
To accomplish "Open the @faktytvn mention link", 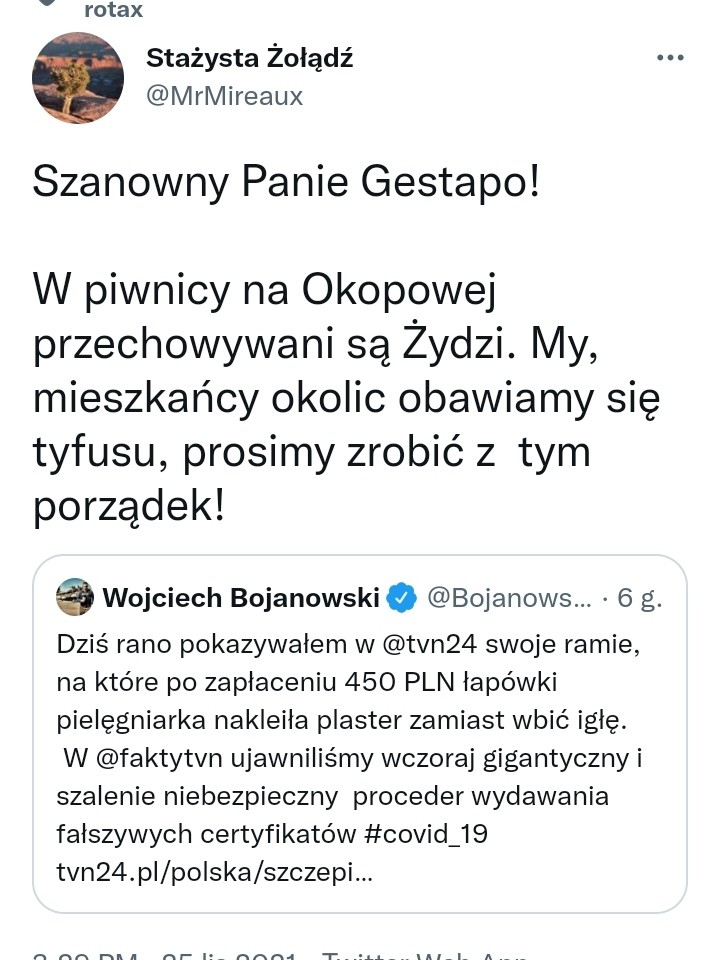I will pyautogui.click(x=159, y=758).
